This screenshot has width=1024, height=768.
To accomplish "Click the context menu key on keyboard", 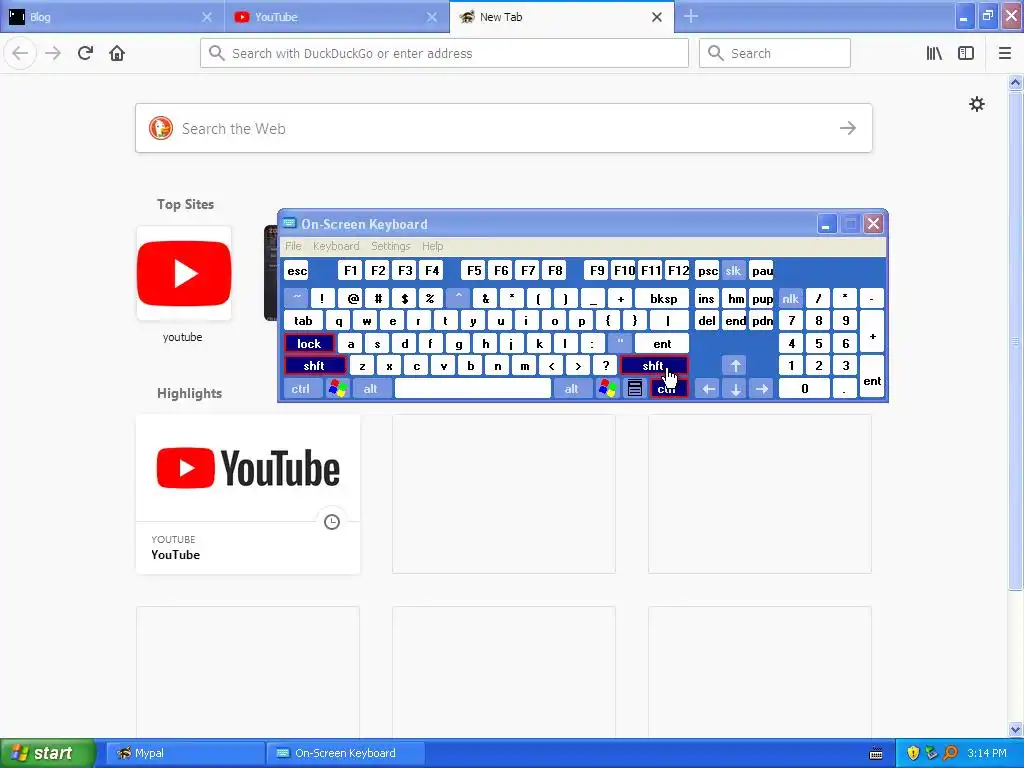I will [635, 389].
